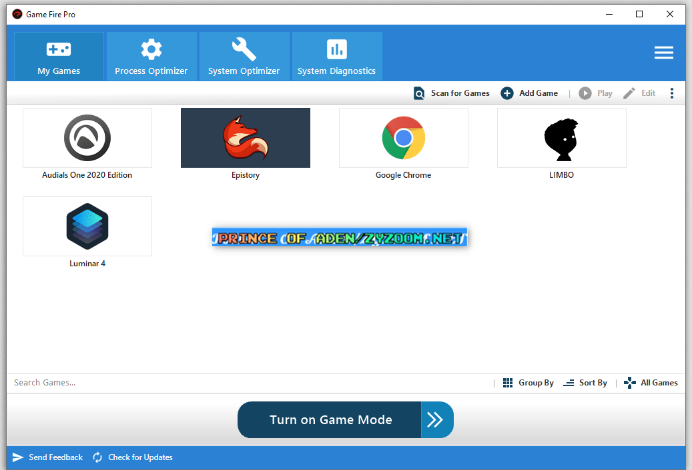Click the Check for Updates link

point(140,458)
